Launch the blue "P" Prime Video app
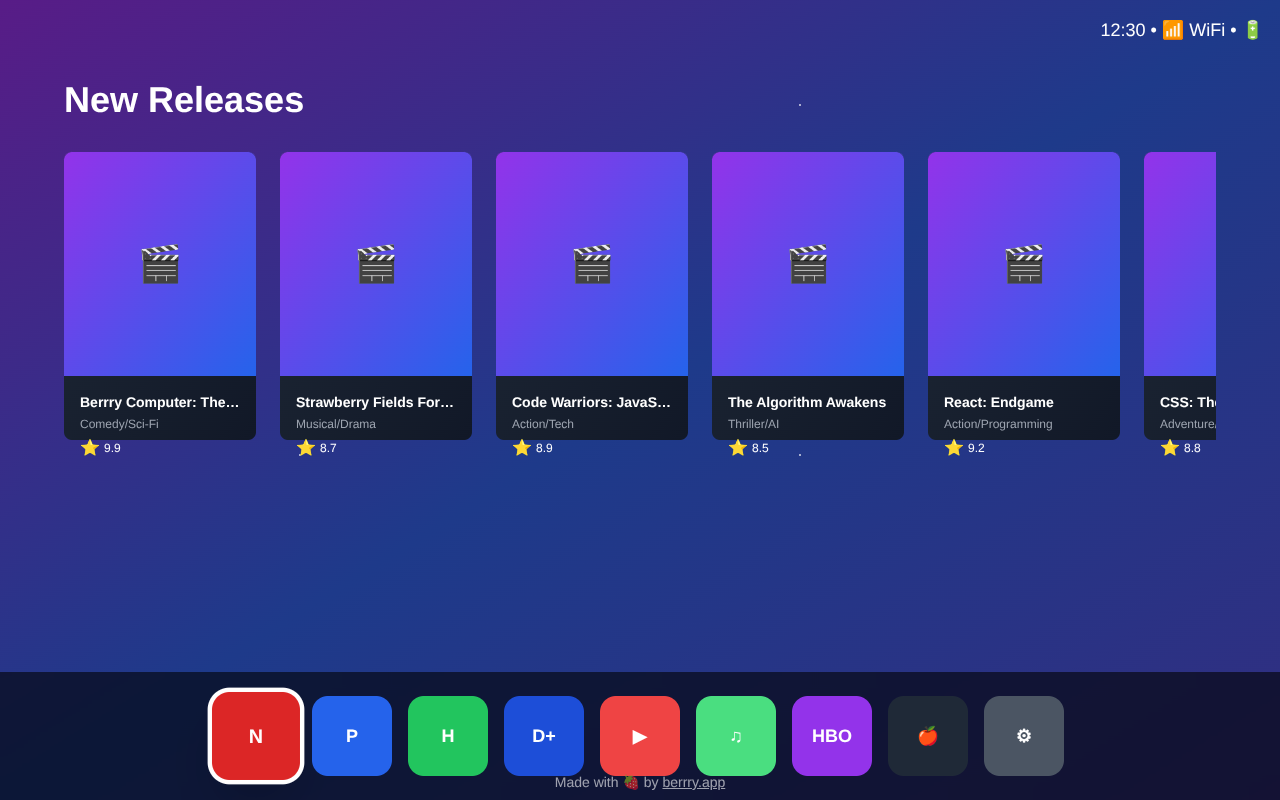The width and height of the screenshot is (1280, 800). point(351,735)
